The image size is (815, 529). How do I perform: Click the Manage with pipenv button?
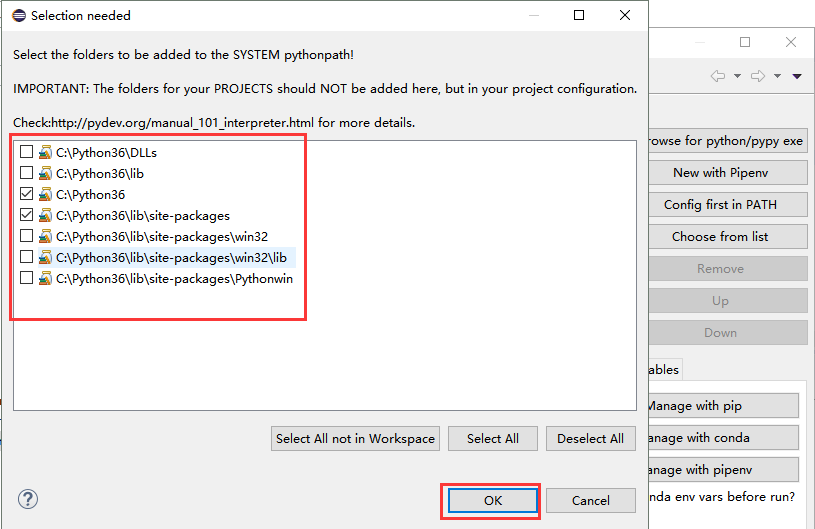[x=724, y=470]
